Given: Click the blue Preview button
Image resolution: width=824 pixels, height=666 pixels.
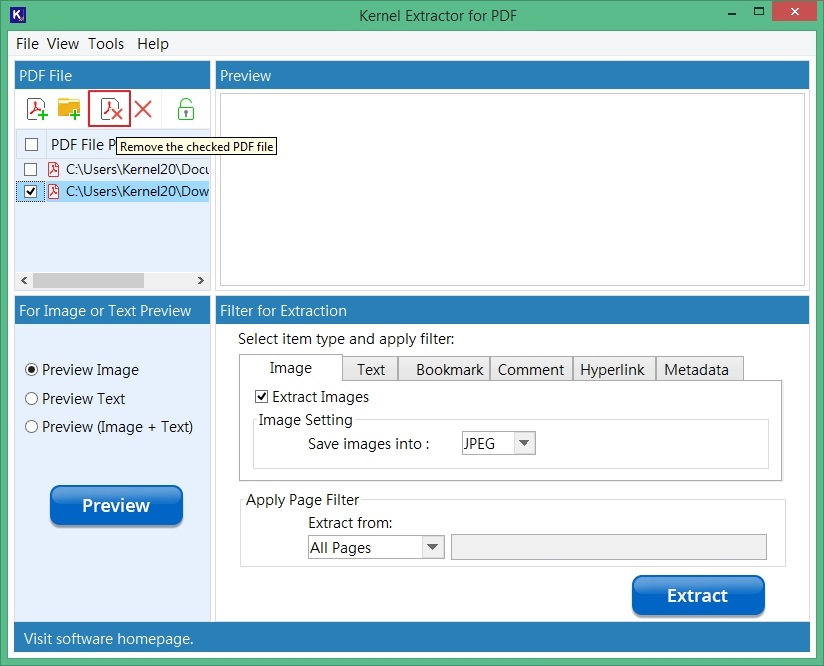Looking at the screenshot, I should pos(116,505).
